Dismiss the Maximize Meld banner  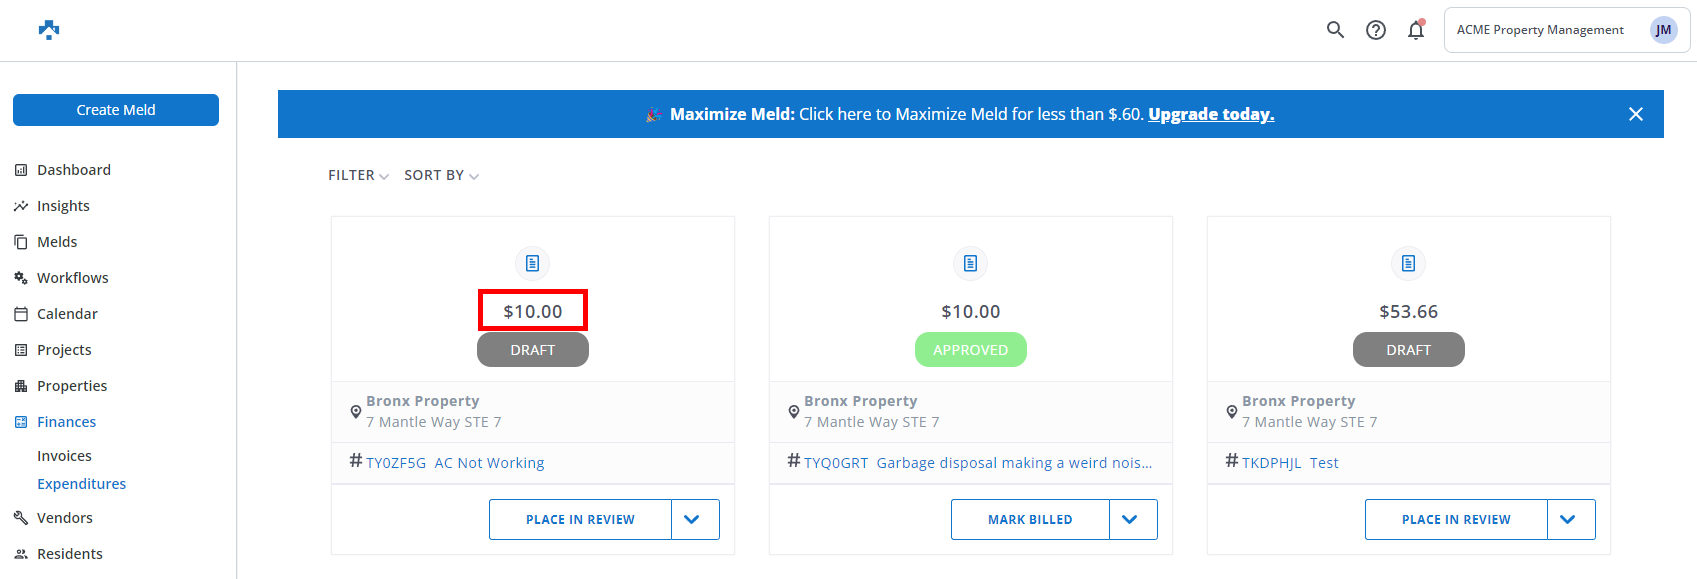1636,114
